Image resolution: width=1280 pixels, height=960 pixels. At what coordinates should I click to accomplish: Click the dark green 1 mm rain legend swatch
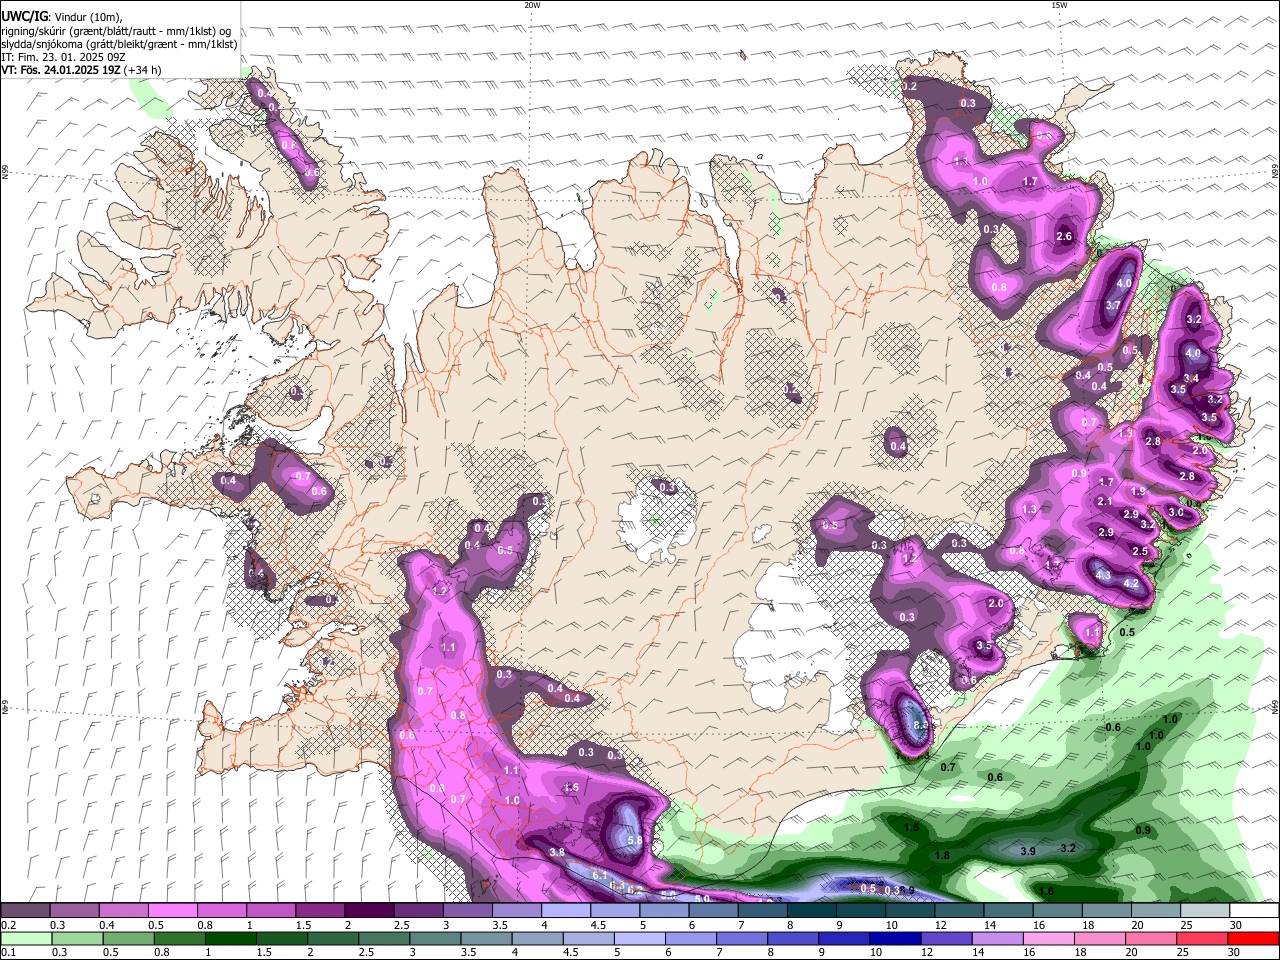pos(230,939)
